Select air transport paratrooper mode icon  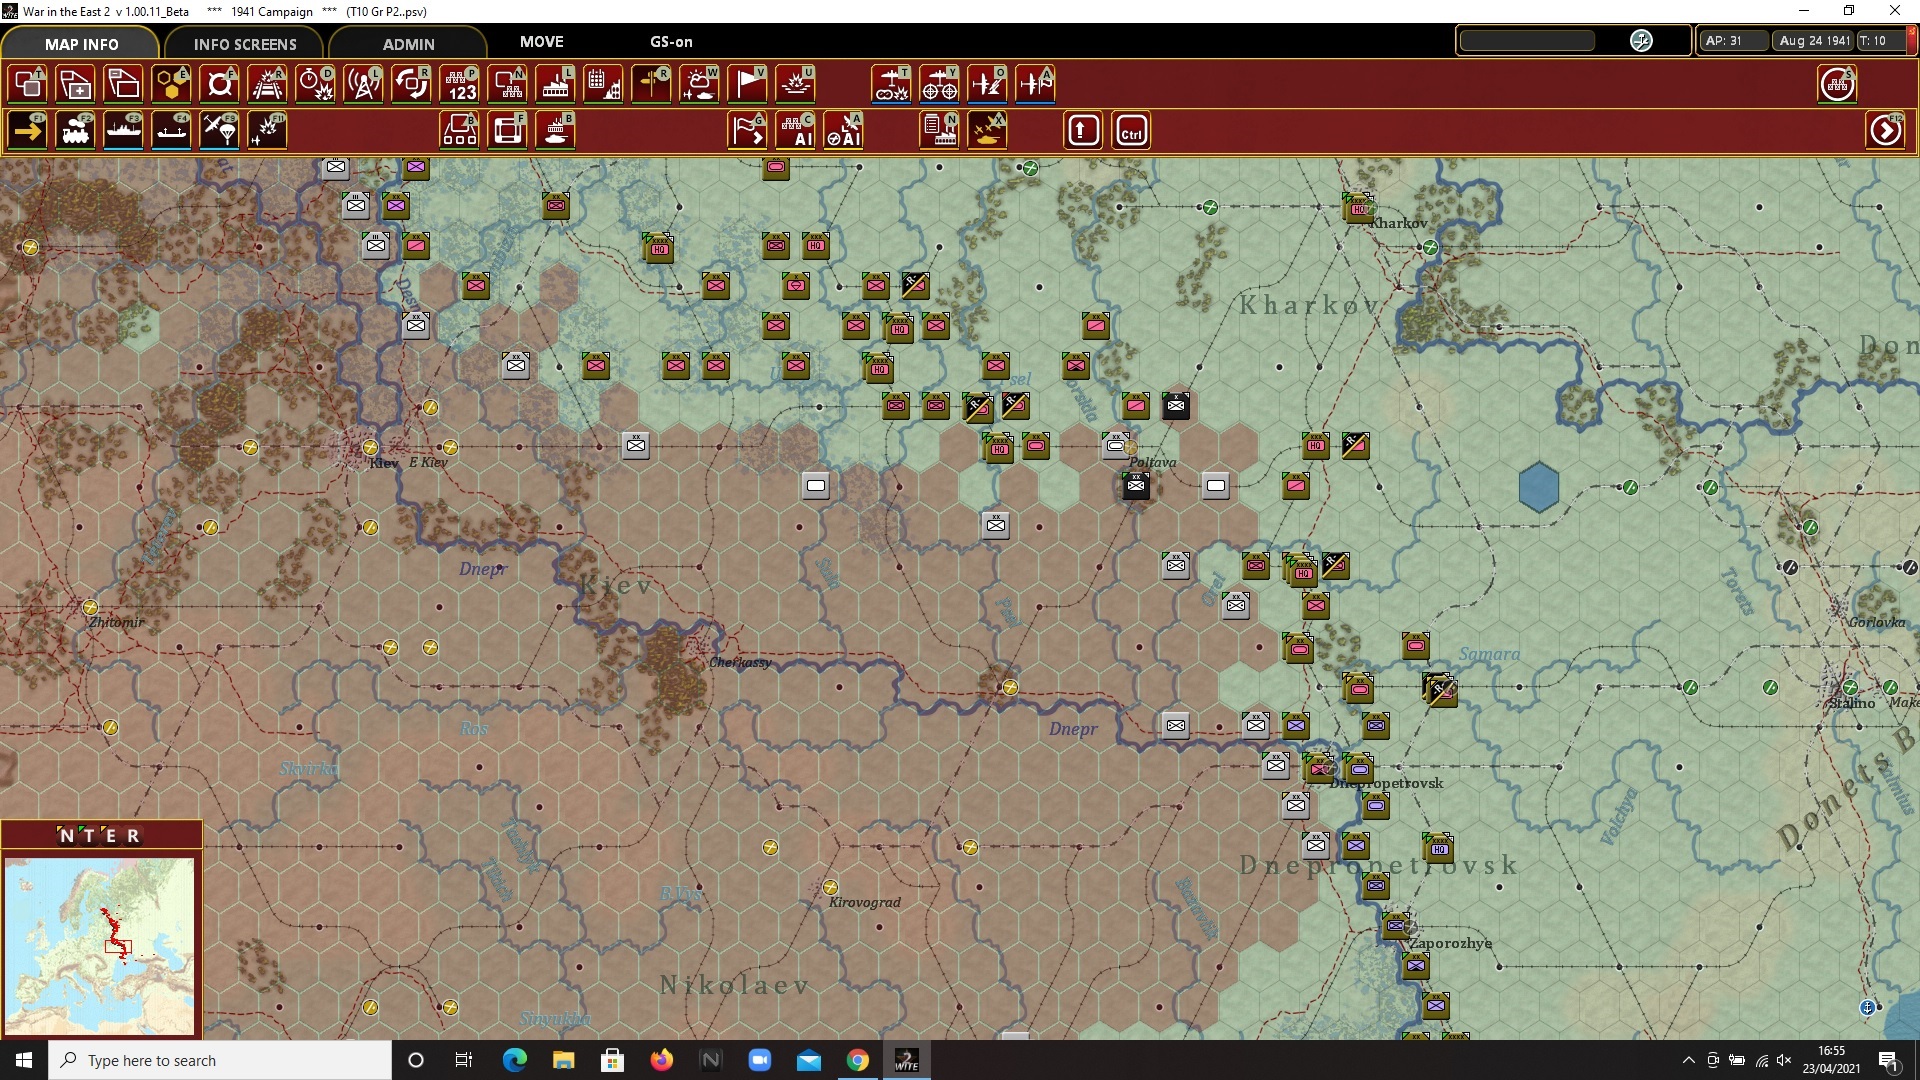pos(220,130)
